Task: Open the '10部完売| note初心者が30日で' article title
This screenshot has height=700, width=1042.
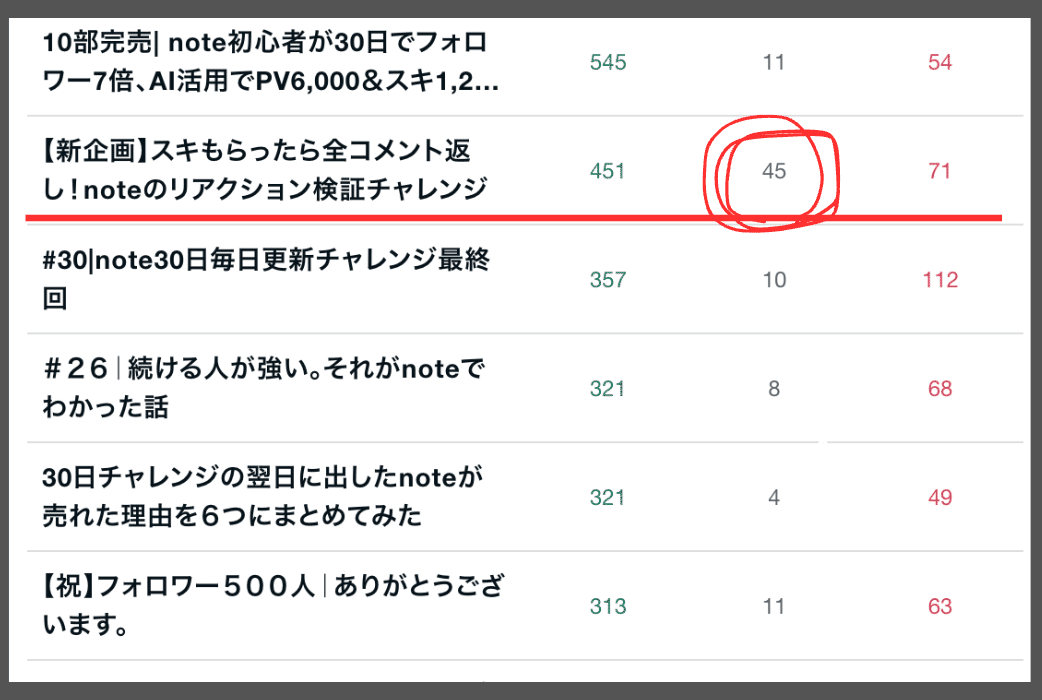Action: [x=270, y=62]
